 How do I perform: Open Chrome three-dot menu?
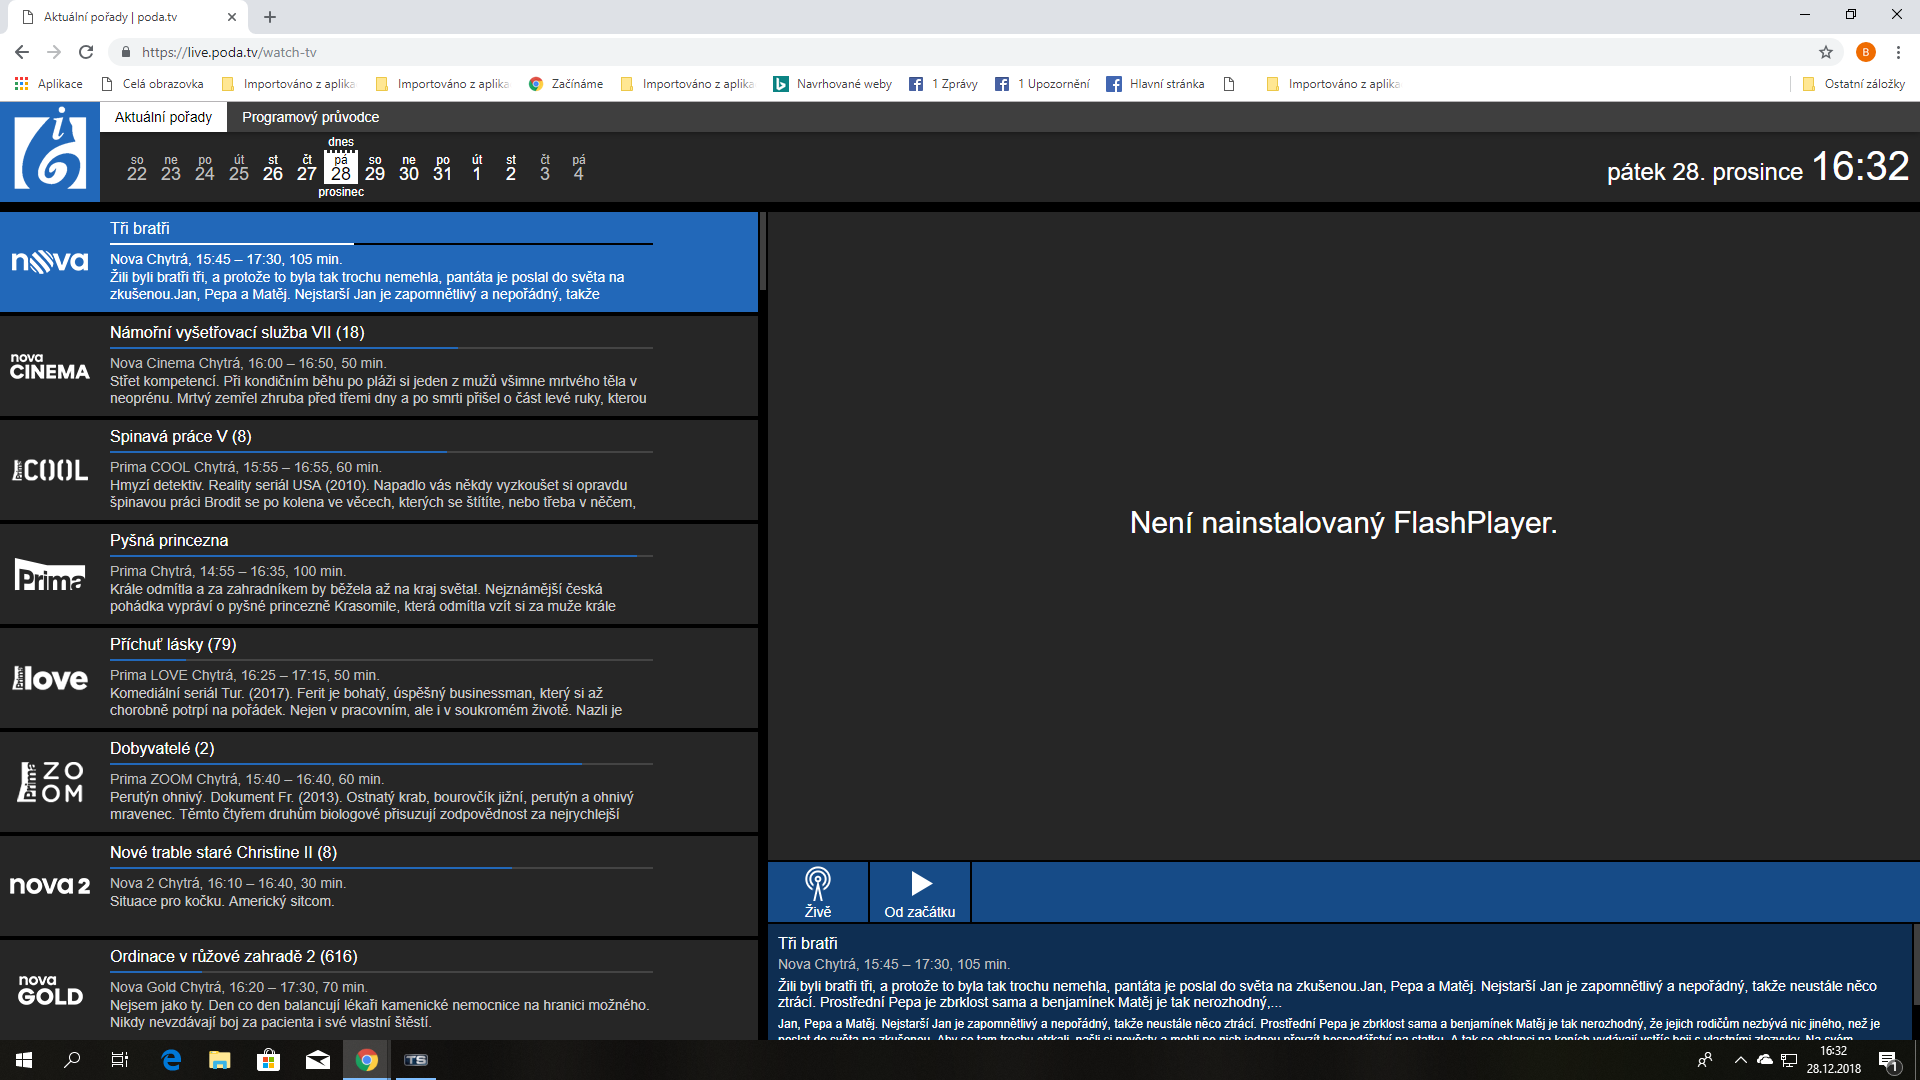[x=1898, y=52]
